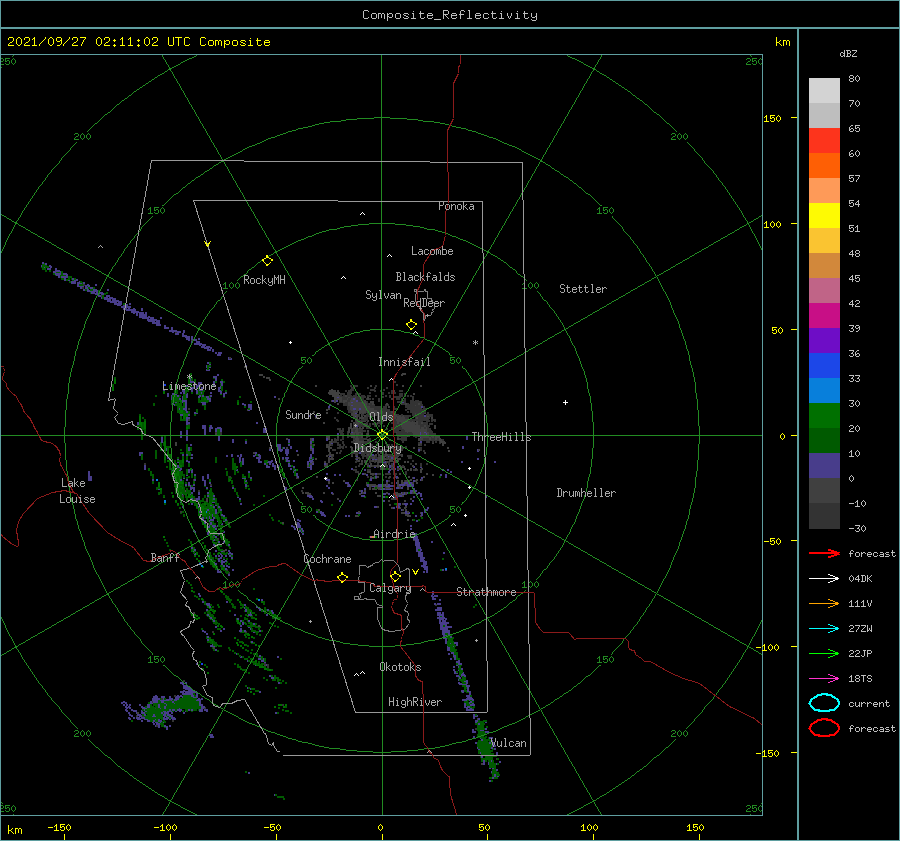
Task: Click the red forecast ellipse legend icon
Action: [824, 728]
